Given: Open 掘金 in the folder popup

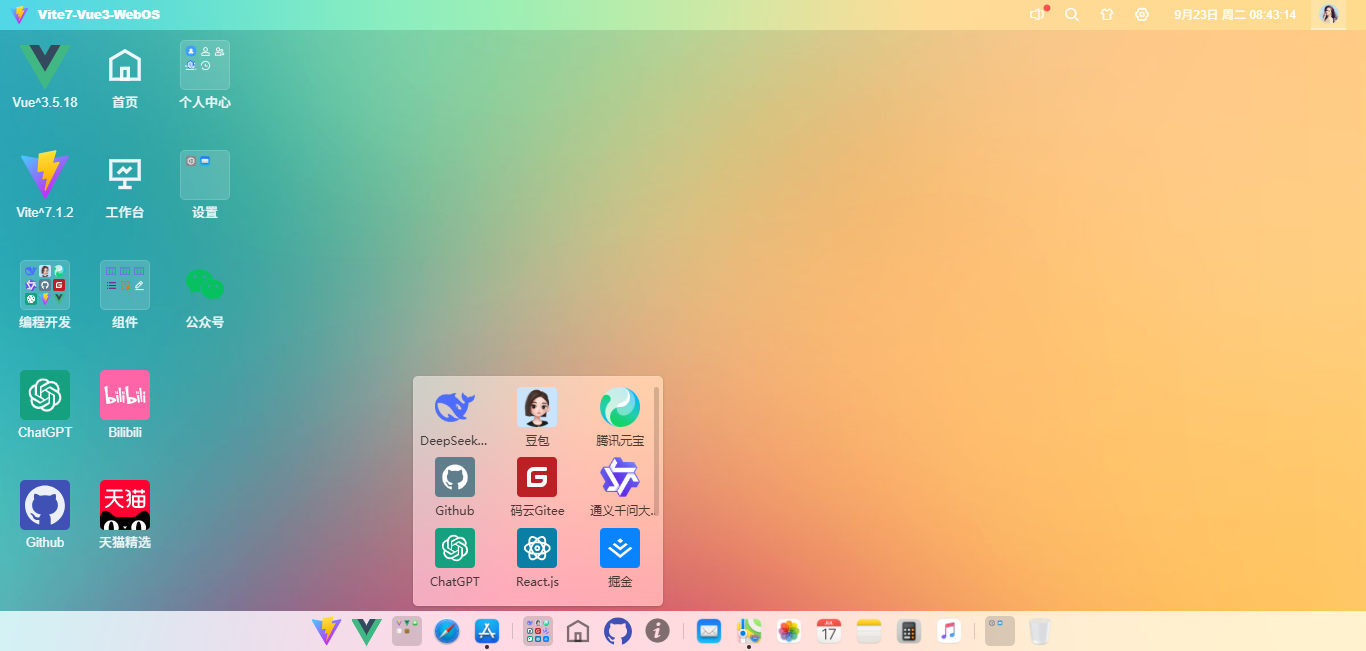Looking at the screenshot, I should 620,548.
